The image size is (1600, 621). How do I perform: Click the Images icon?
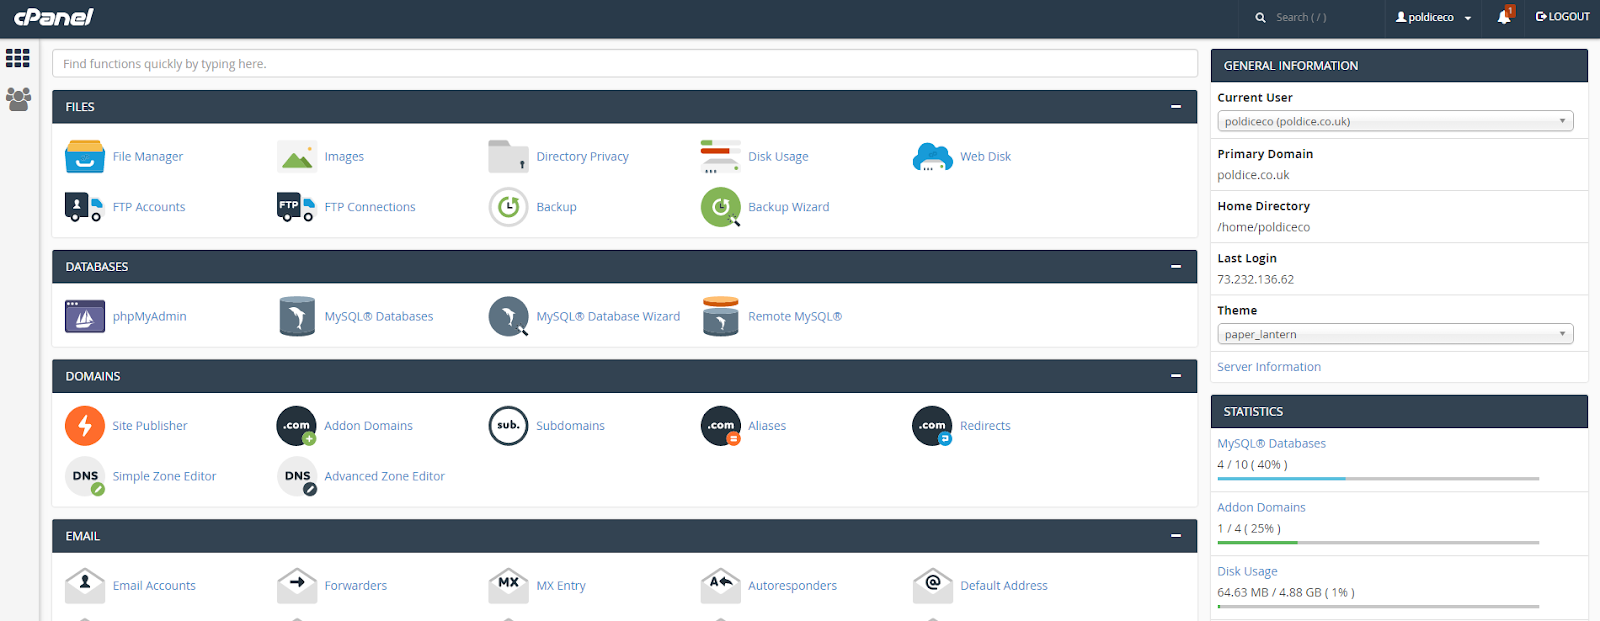click(297, 157)
